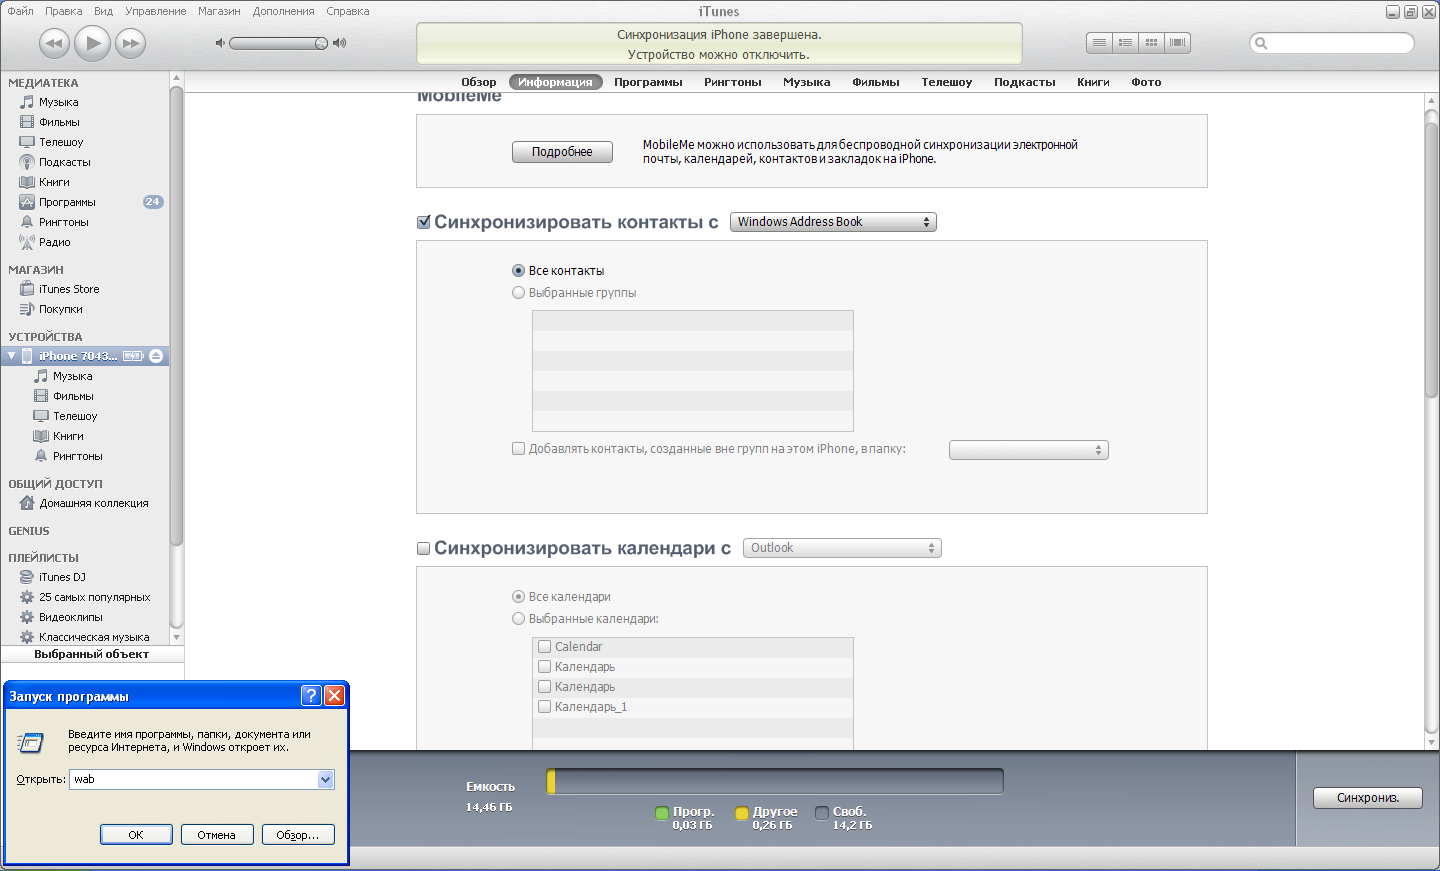Image resolution: width=1440 pixels, height=871 pixels.
Task: Select Выбранные календари radio button
Action: (x=518, y=619)
